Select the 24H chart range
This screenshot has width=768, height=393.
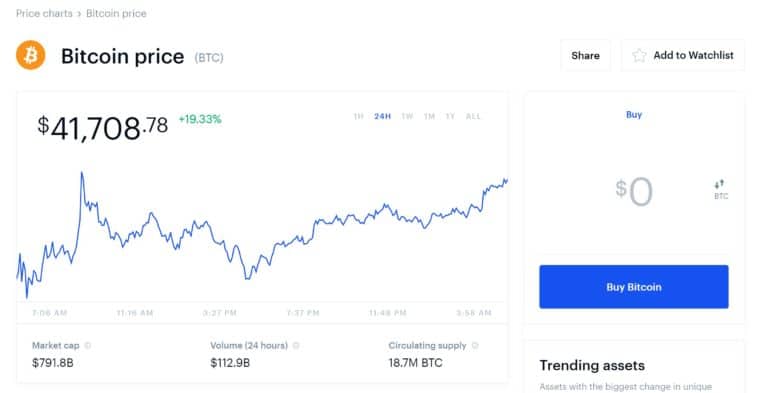(383, 117)
